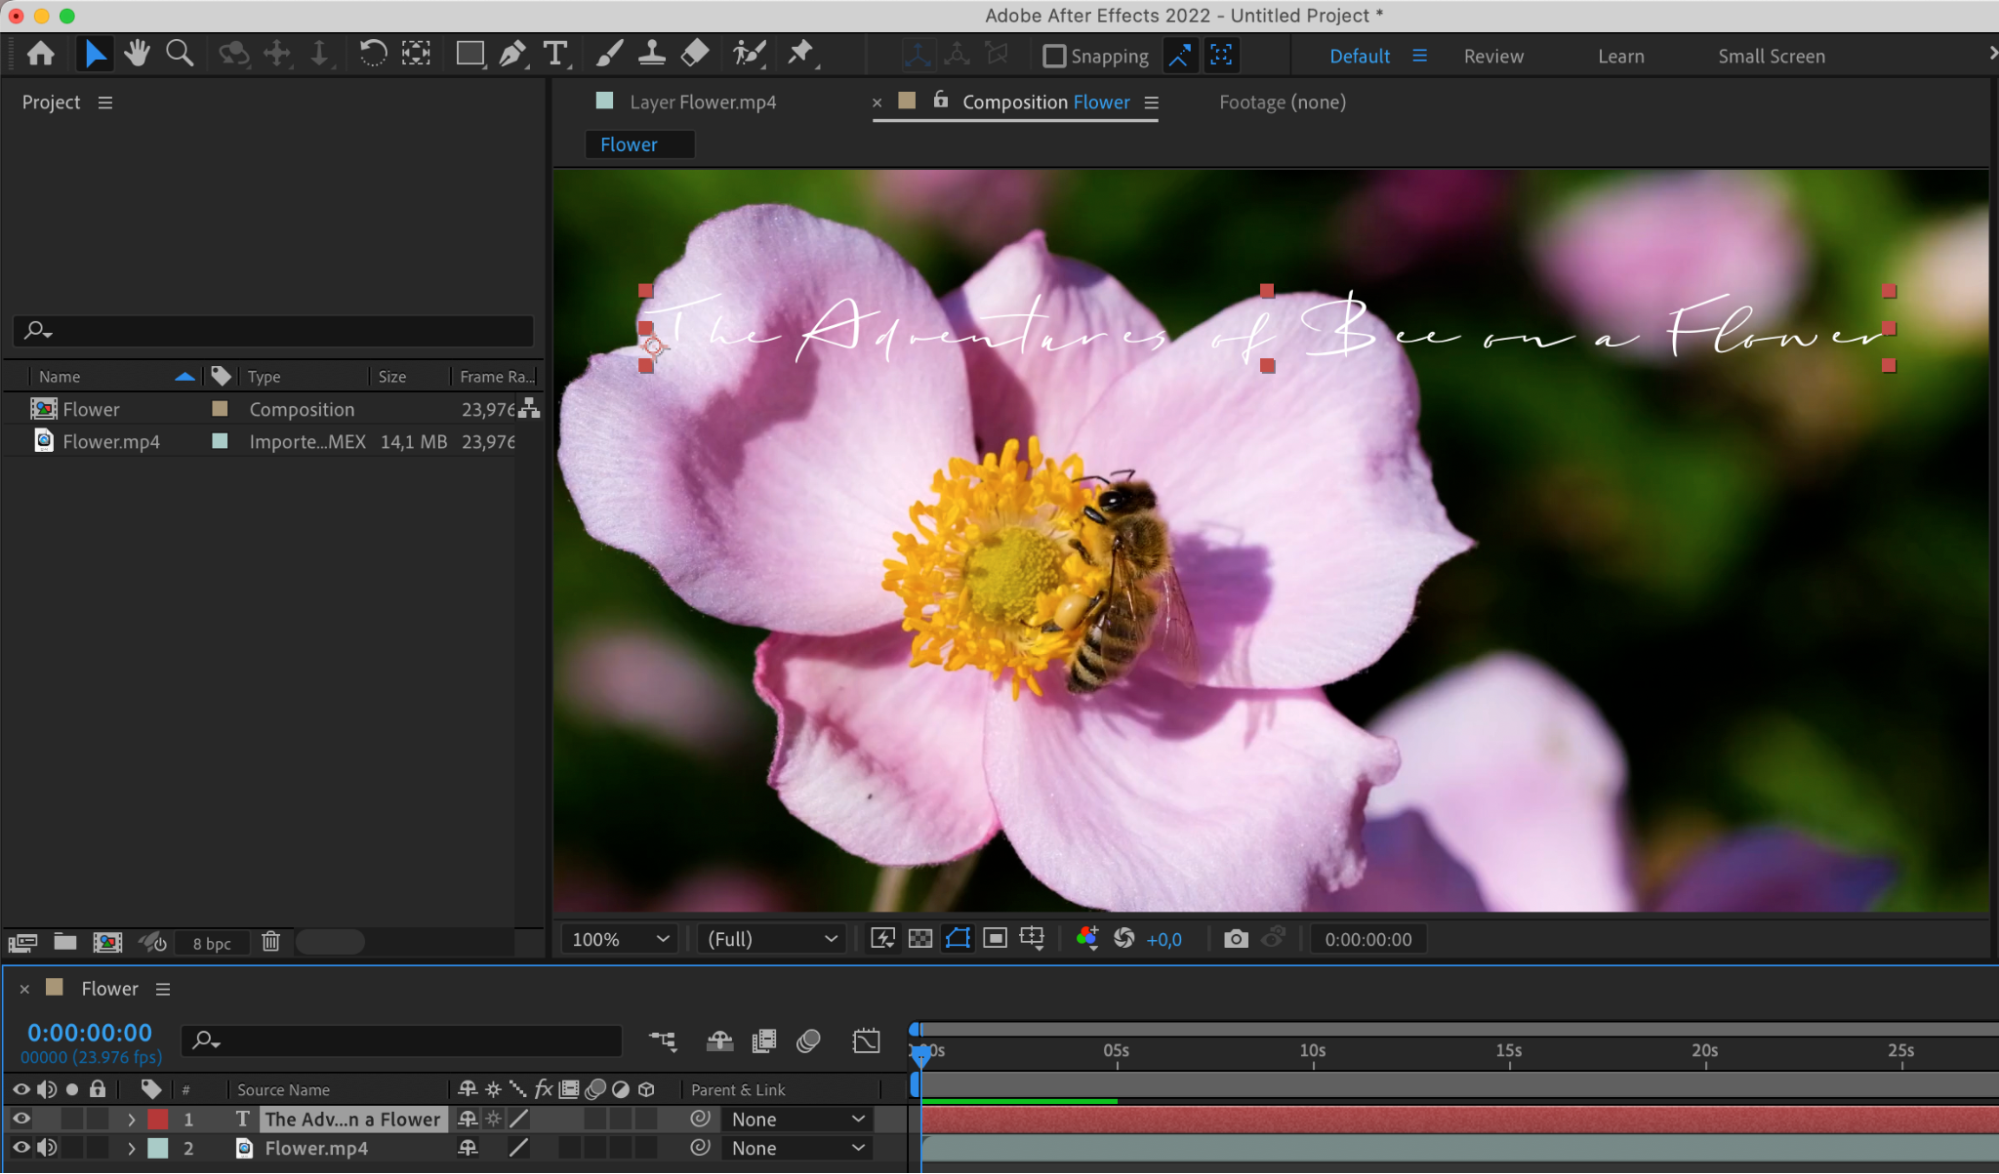Image resolution: width=1999 pixels, height=1174 pixels.
Task: Open the Learn workspace
Action: 1620,56
